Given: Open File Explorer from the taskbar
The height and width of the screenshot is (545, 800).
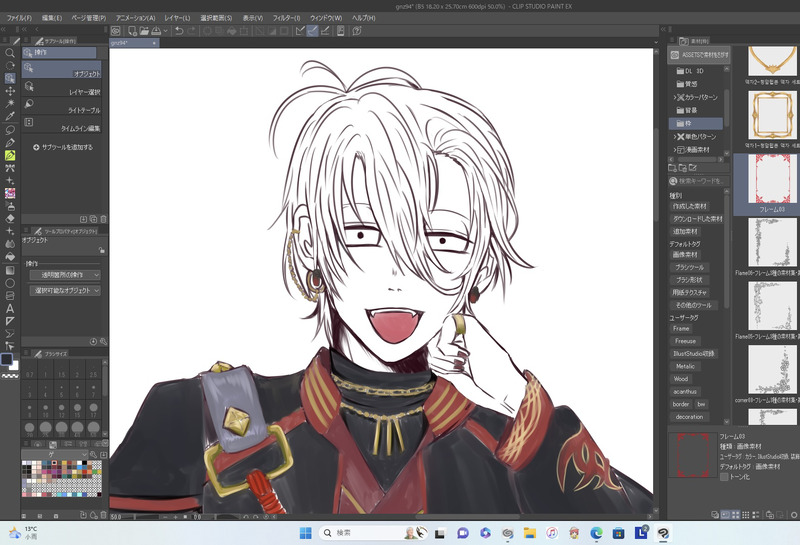Looking at the screenshot, I should click(530, 533).
